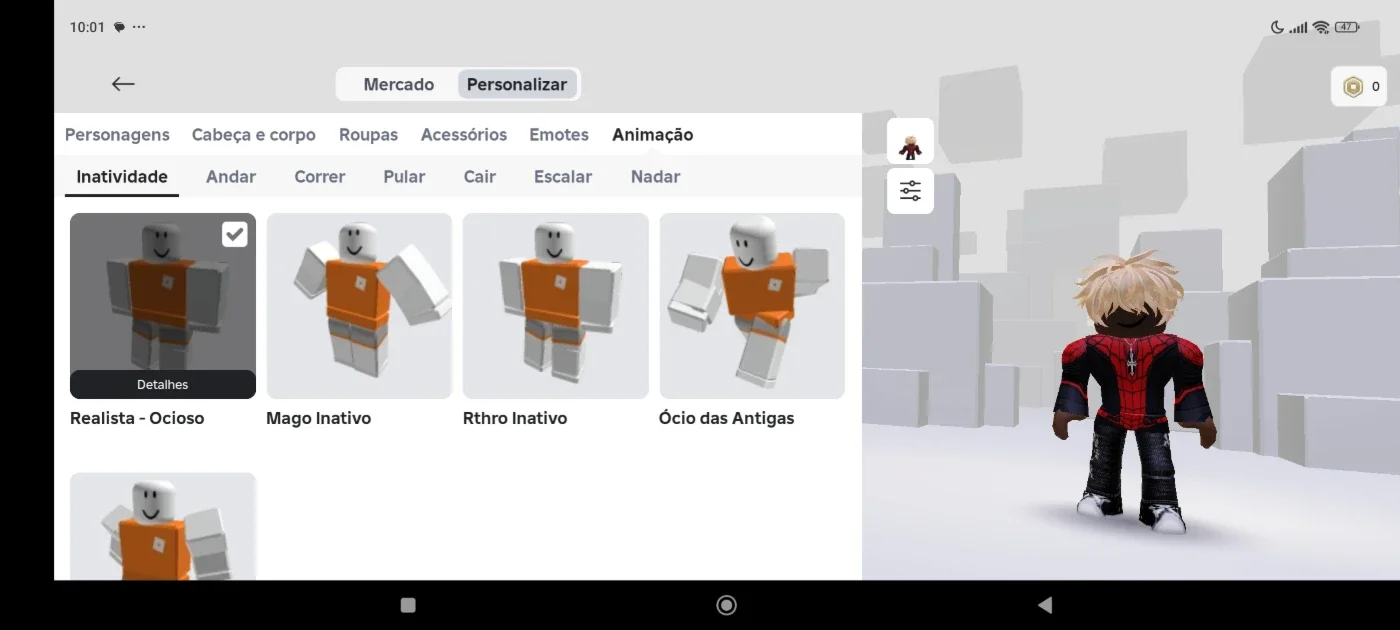Click the Mago Inativo label

coord(318,418)
